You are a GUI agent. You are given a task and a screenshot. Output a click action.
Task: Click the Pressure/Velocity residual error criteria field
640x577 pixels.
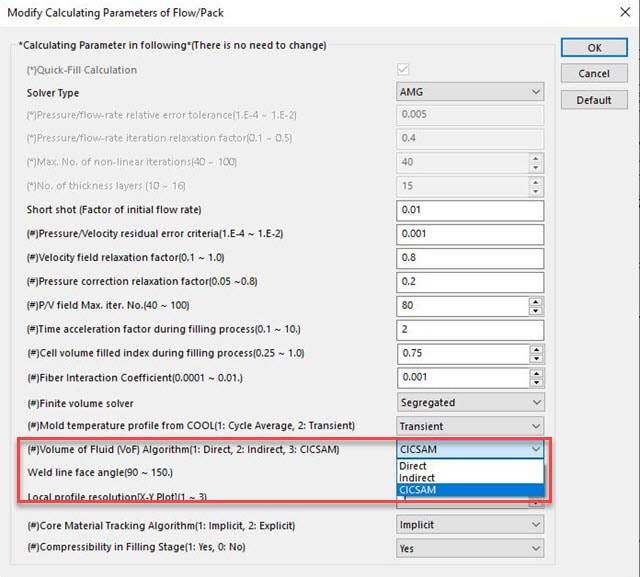[470, 234]
